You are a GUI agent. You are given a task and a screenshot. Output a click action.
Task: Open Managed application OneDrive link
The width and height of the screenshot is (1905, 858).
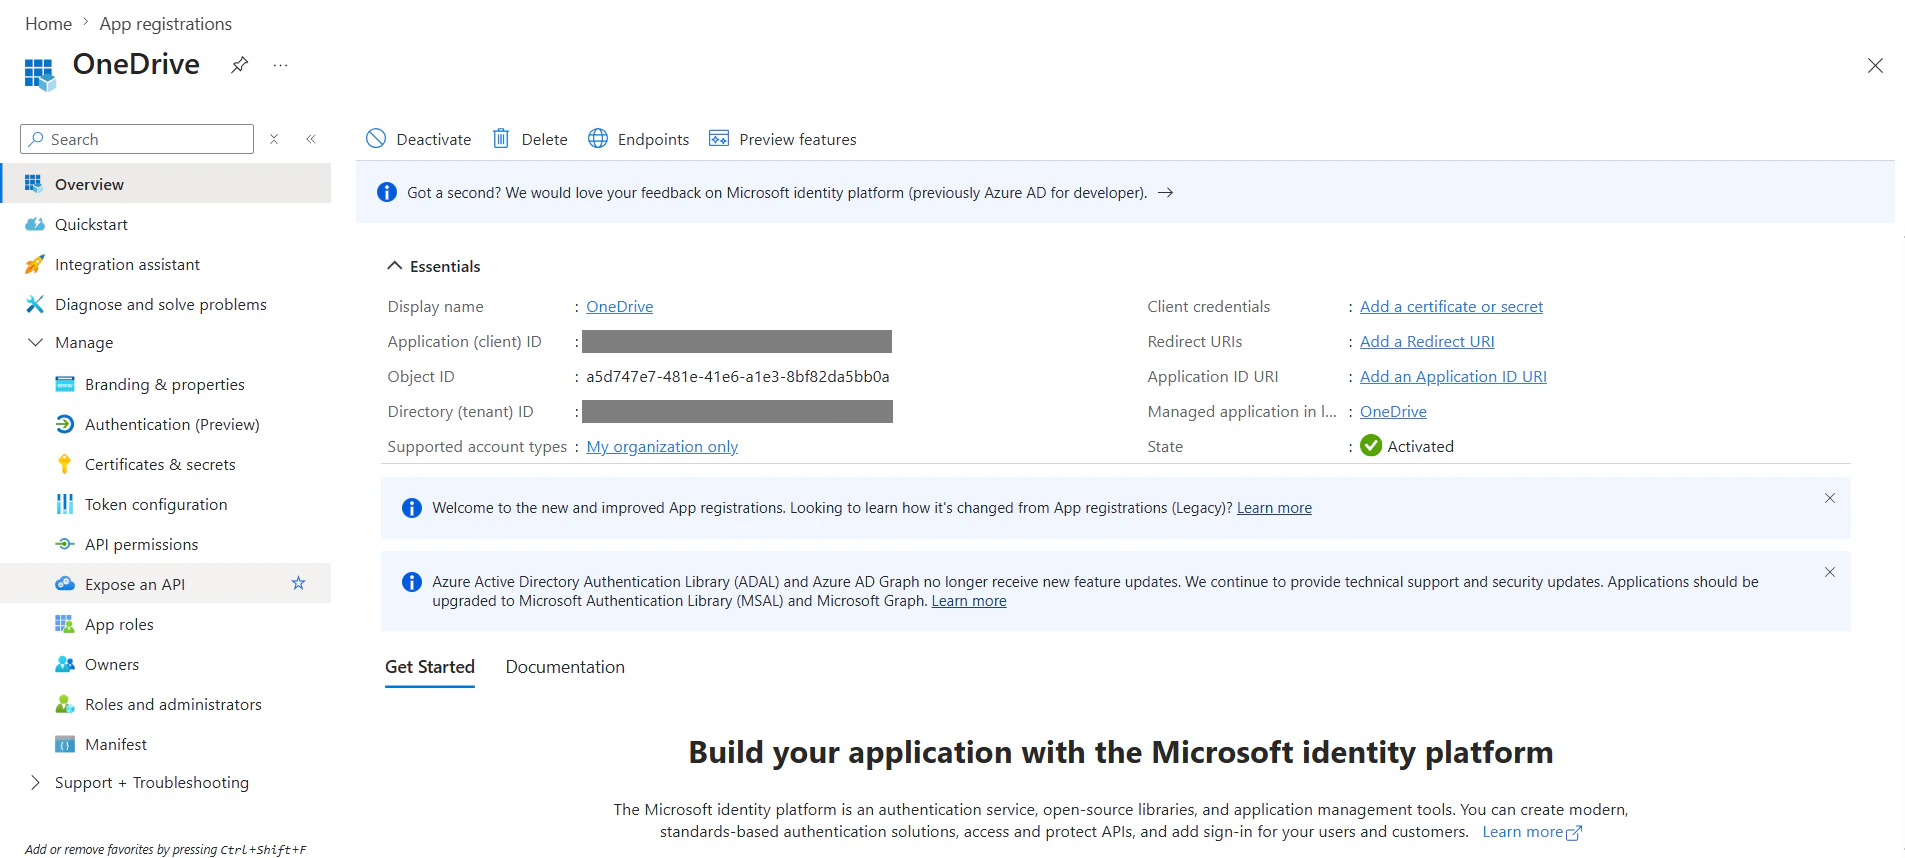point(1393,412)
